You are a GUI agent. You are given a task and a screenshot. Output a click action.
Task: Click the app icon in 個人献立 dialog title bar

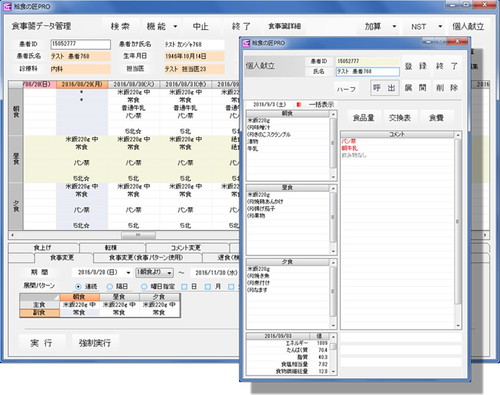coord(246,43)
